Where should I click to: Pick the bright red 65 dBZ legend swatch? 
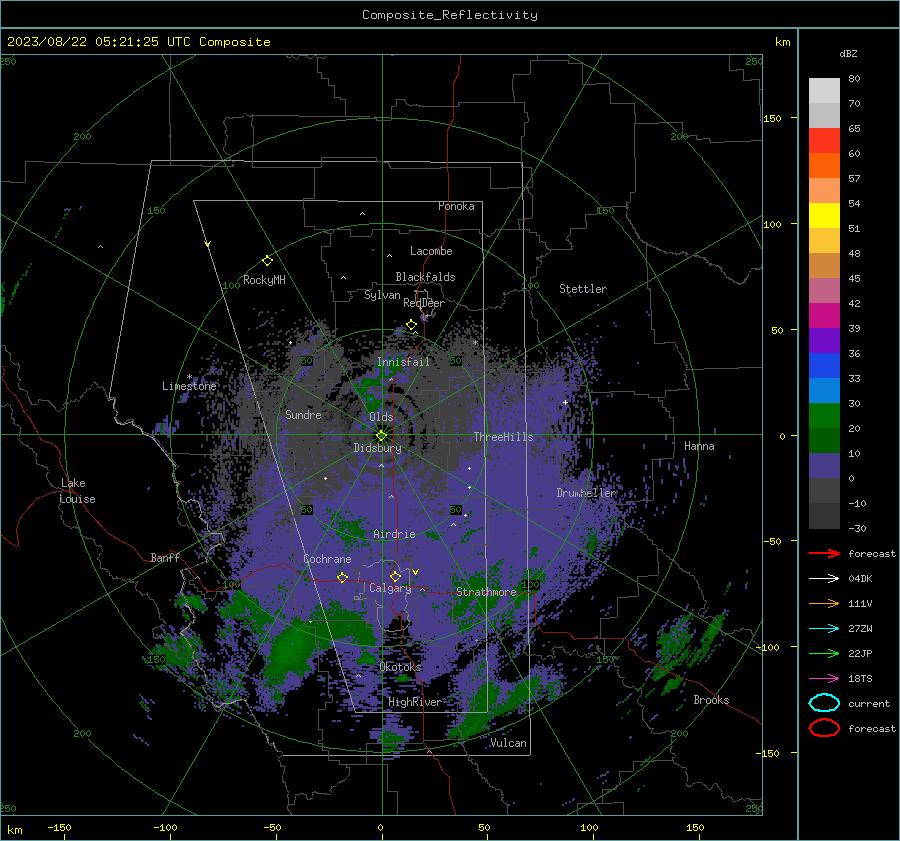pos(824,140)
